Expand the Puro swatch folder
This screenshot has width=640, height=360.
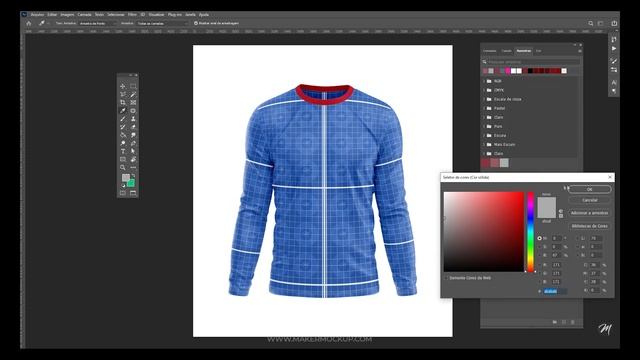[484, 127]
